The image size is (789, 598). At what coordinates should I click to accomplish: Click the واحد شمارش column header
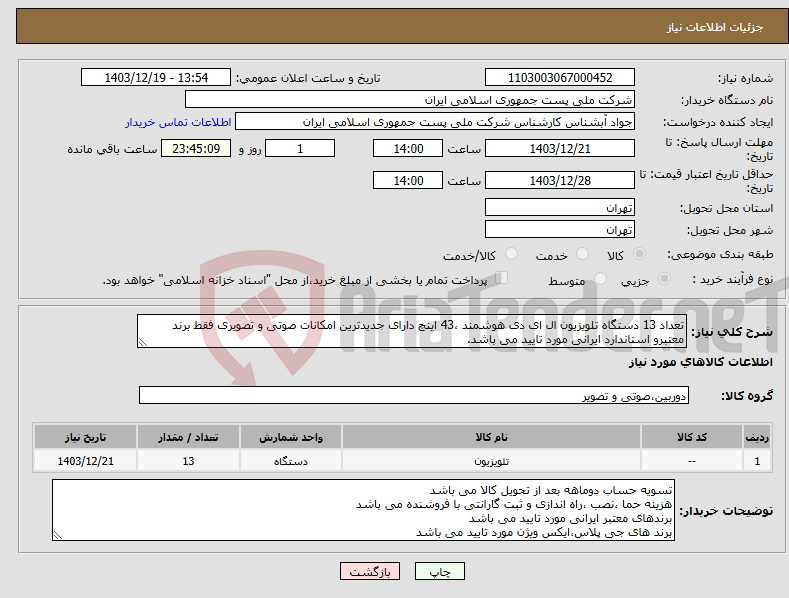pyautogui.click(x=291, y=437)
